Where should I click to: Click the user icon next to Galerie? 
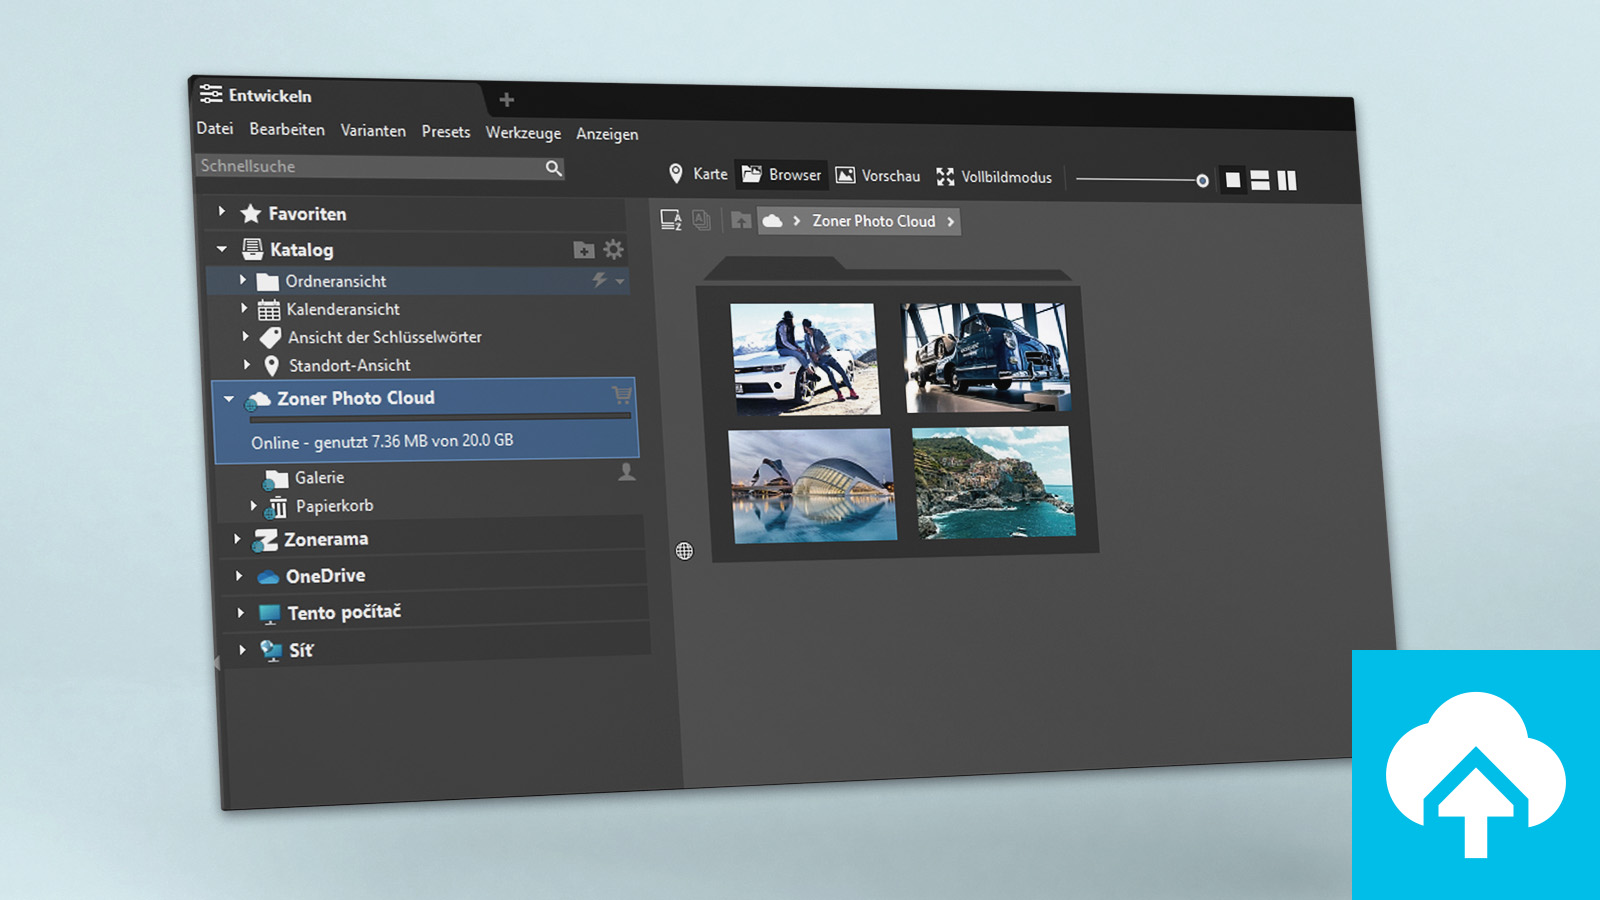coord(627,472)
